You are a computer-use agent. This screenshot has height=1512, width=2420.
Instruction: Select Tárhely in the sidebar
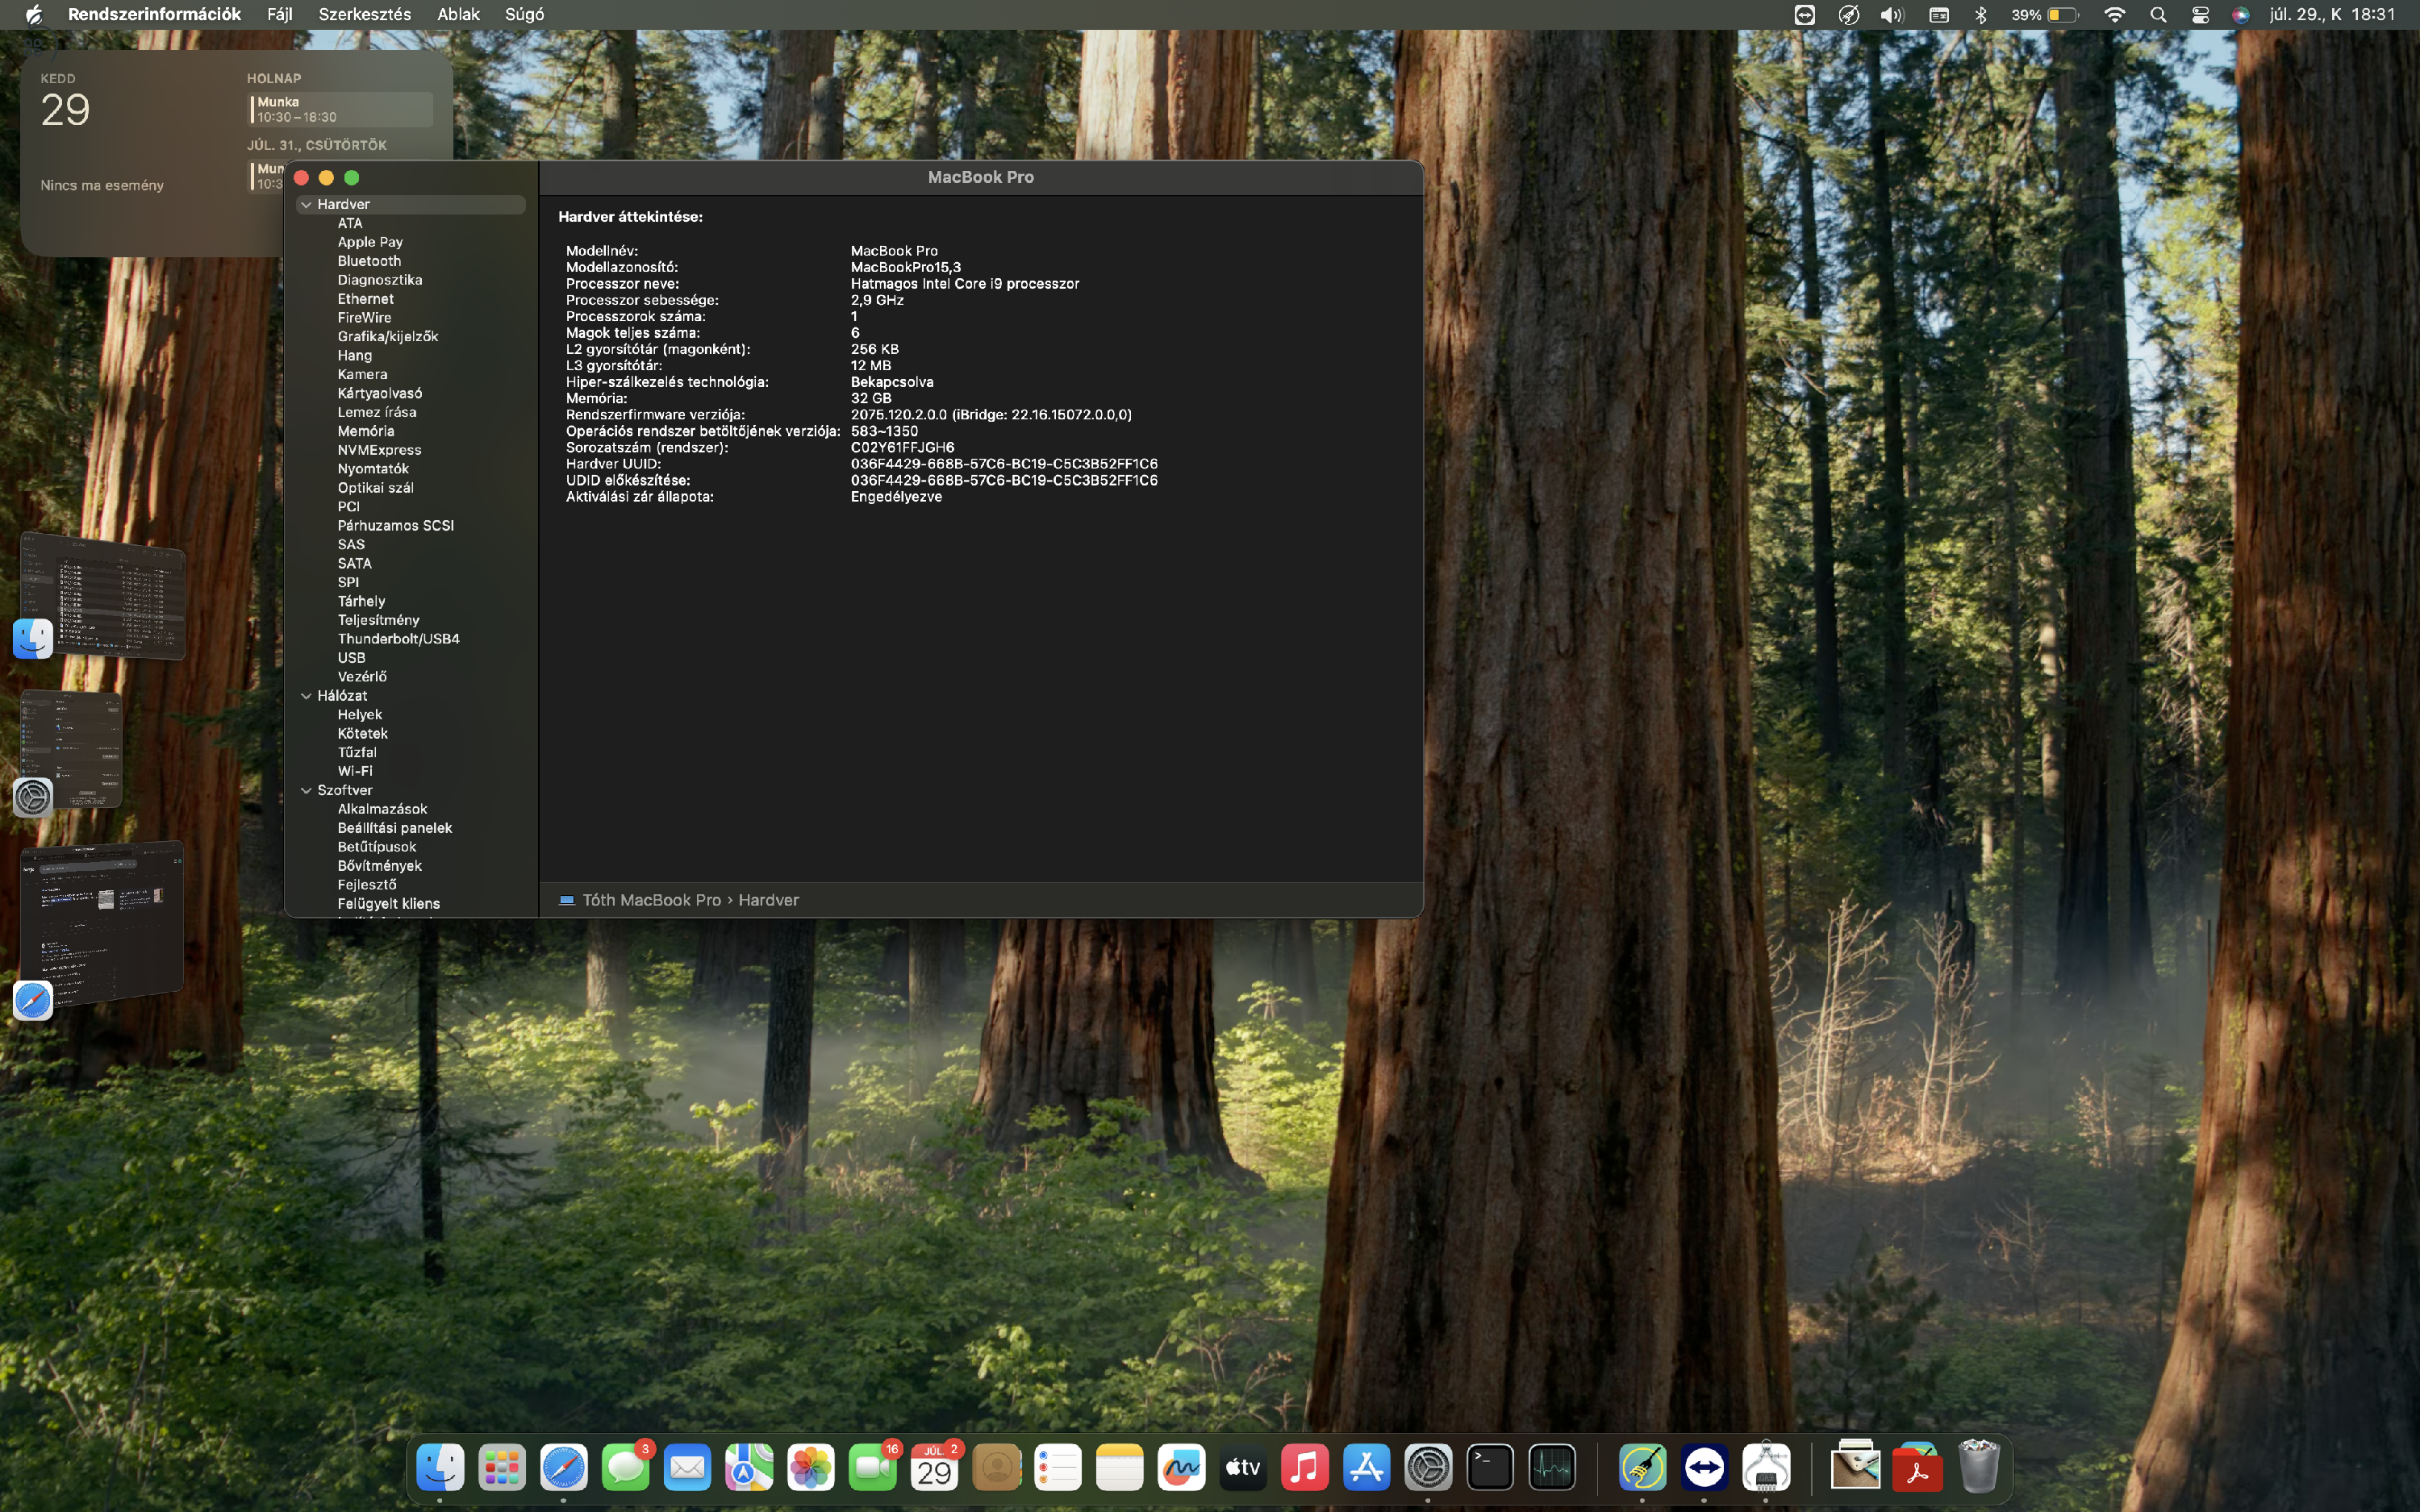pos(361,601)
